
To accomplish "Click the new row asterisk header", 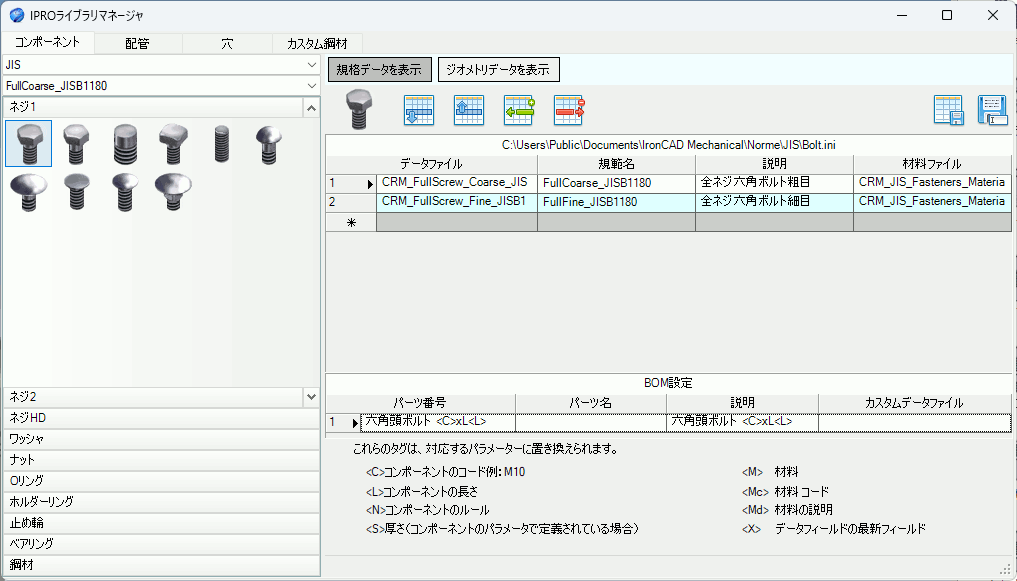I will [351, 222].
